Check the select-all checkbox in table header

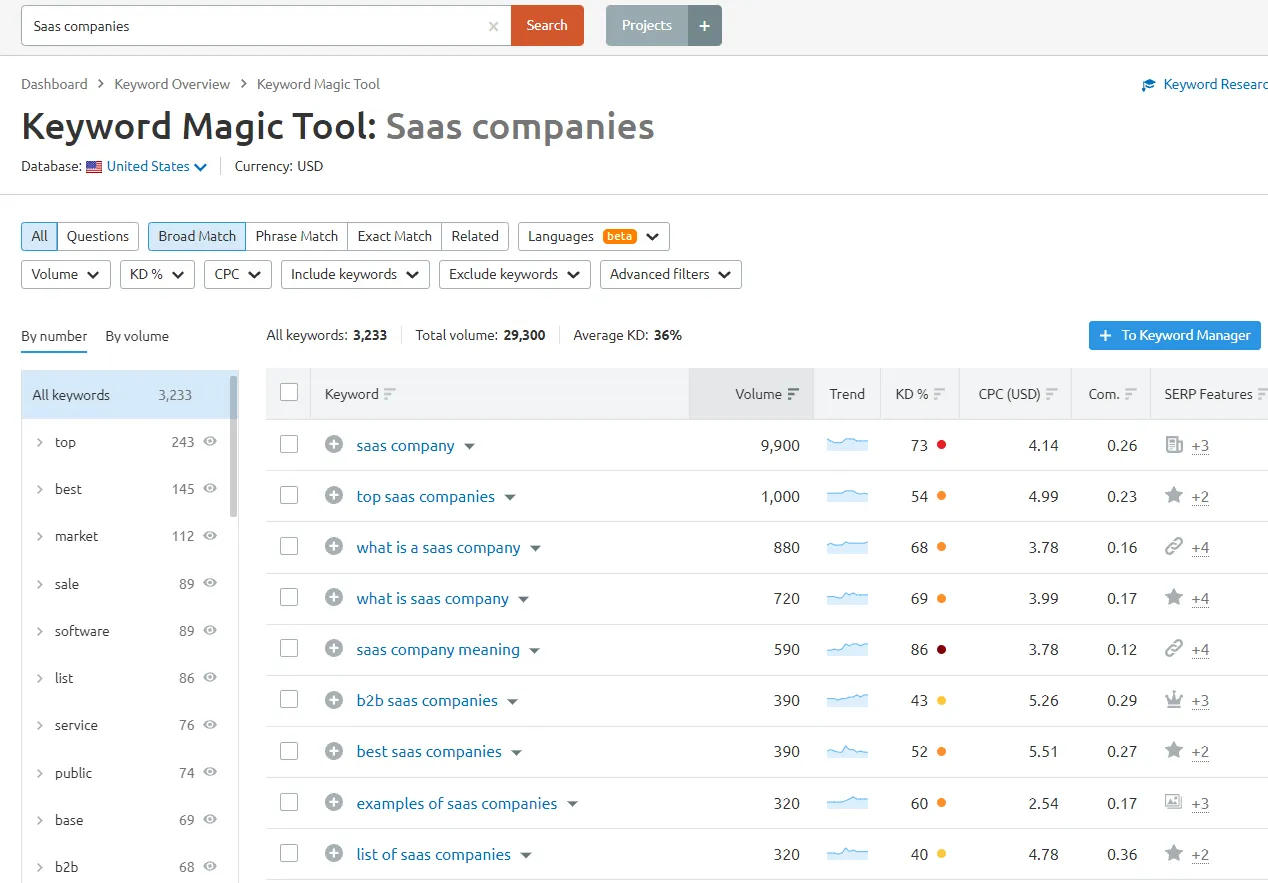(x=289, y=393)
